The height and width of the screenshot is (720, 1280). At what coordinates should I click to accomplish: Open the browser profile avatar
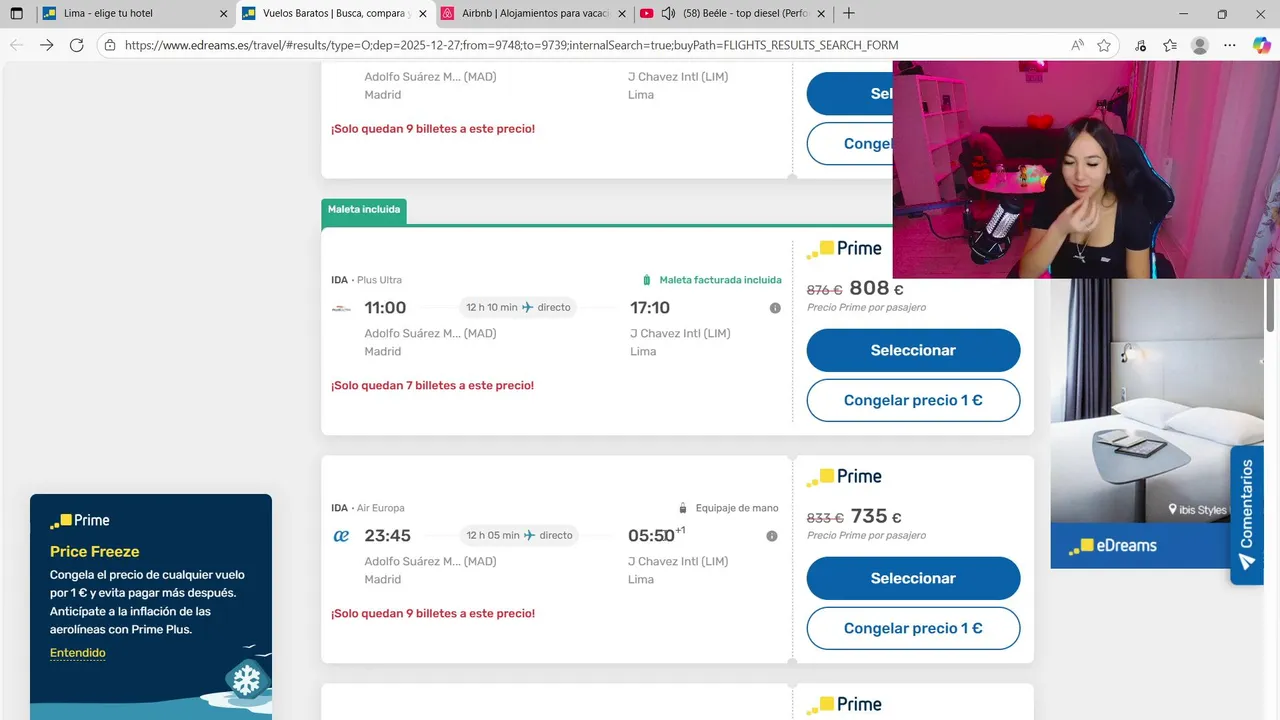1200,45
